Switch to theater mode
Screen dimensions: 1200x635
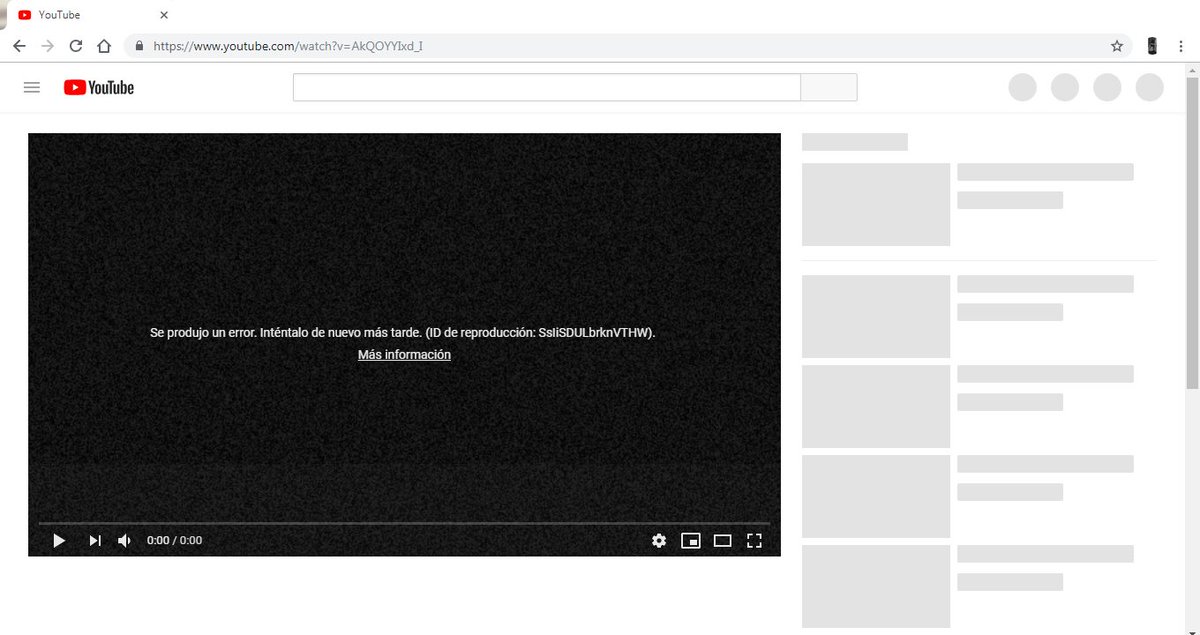(x=723, y=540)
